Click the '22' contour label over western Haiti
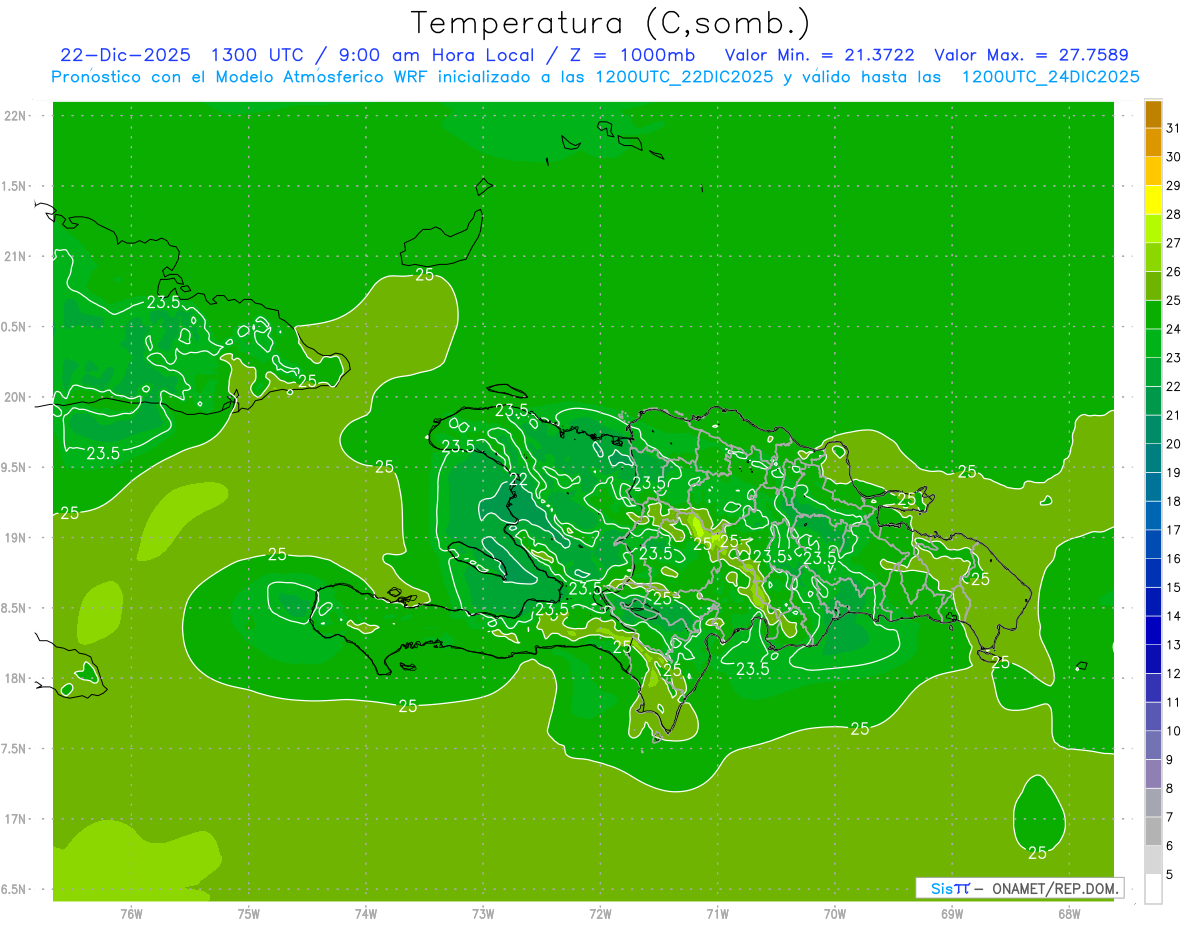The width and height of the screenshot is (1200, 927). point(519,479)
